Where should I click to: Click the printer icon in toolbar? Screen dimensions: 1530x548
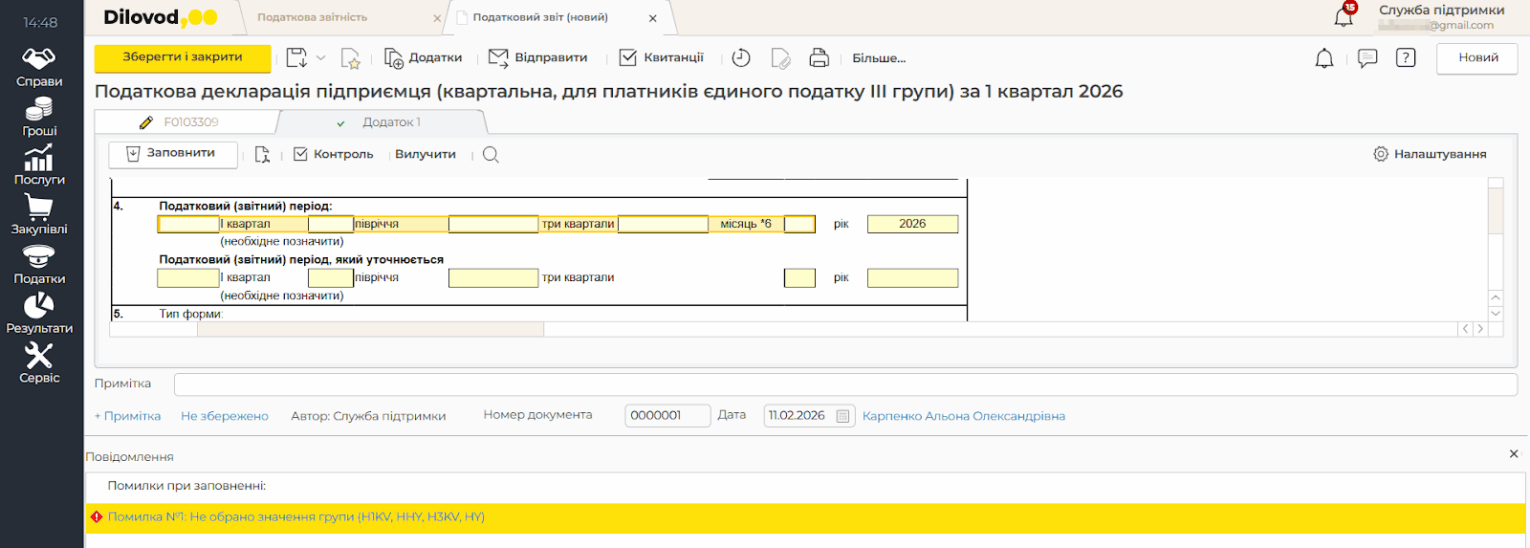click(819, 58)
